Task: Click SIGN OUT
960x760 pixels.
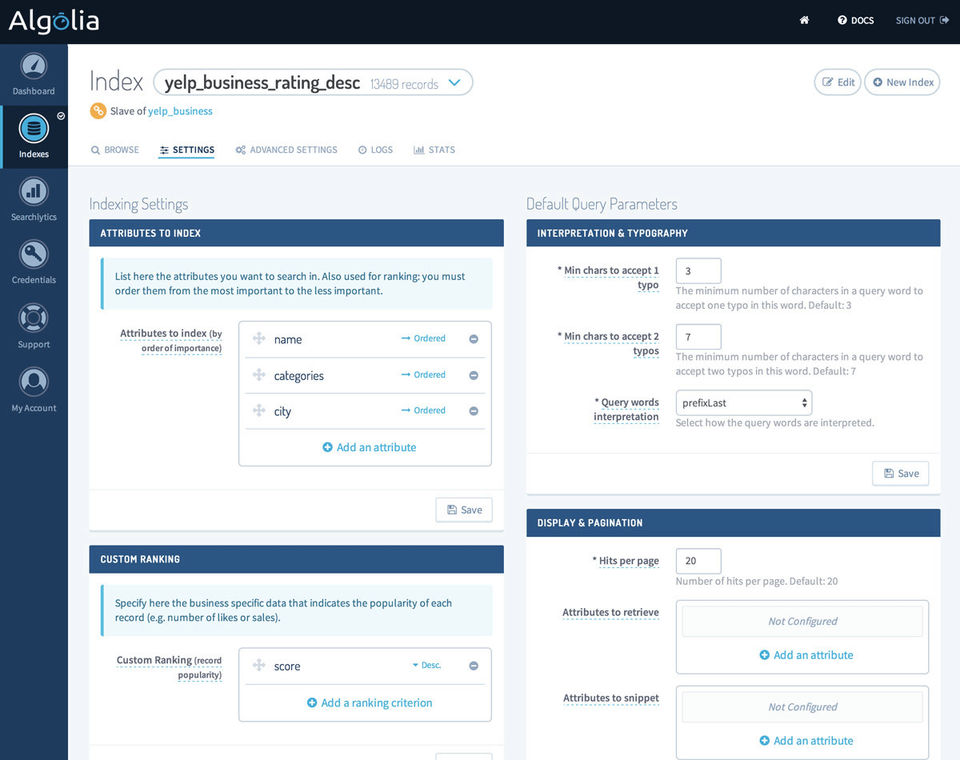Action: (x=922, y=20)
